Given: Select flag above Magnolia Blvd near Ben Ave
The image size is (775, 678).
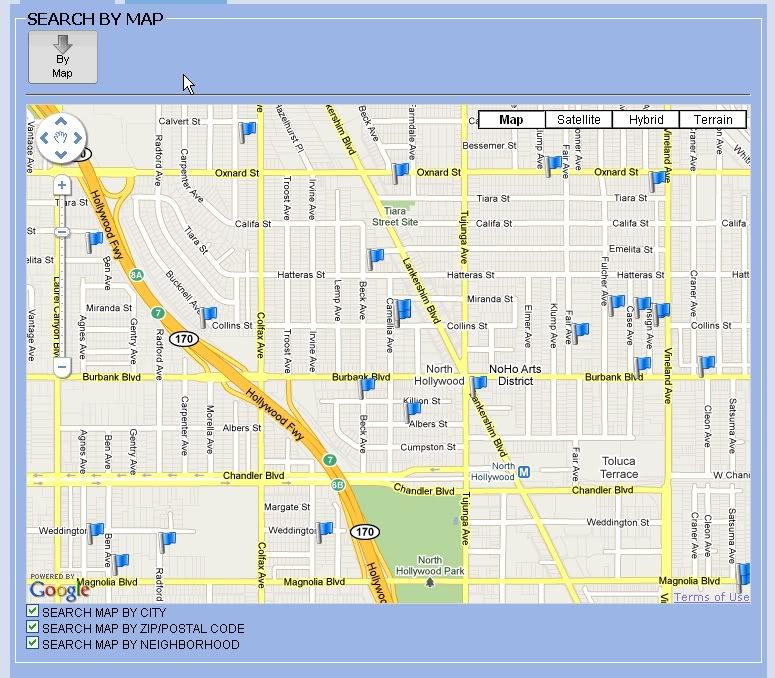Looking at the screenshot, I should pyautogui.click(x=120, y=564).
